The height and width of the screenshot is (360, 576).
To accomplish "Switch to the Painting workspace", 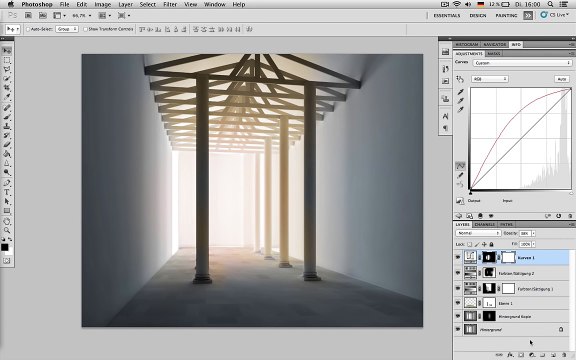I will 506,15.
